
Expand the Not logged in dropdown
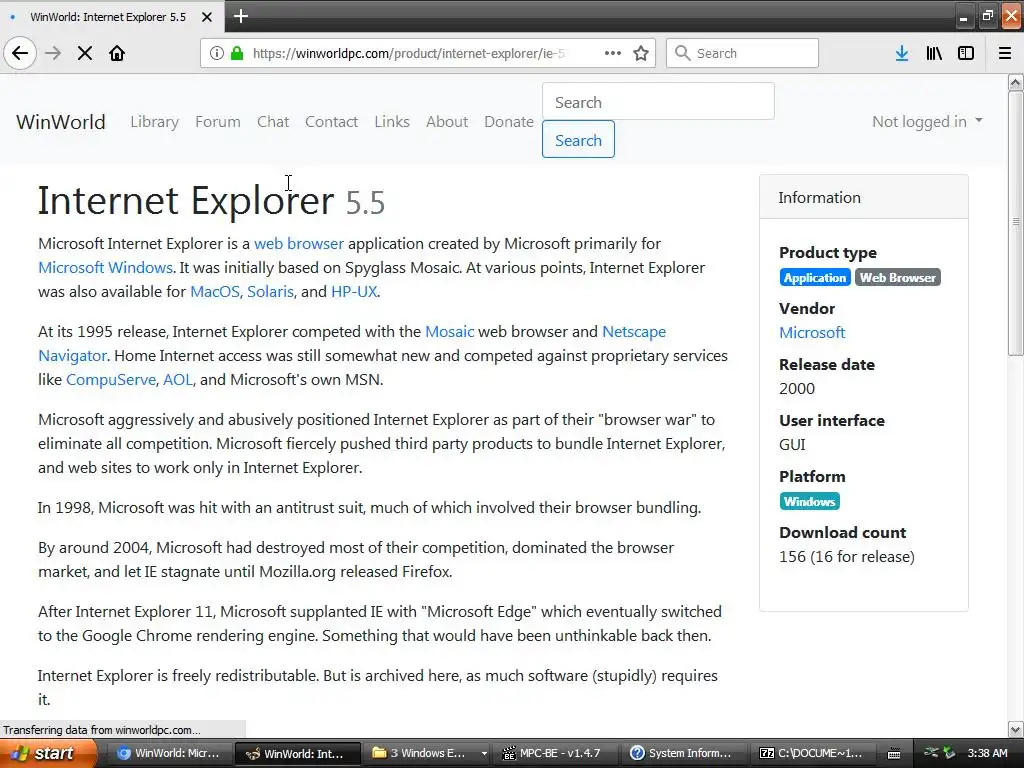(x=927, y=121)
